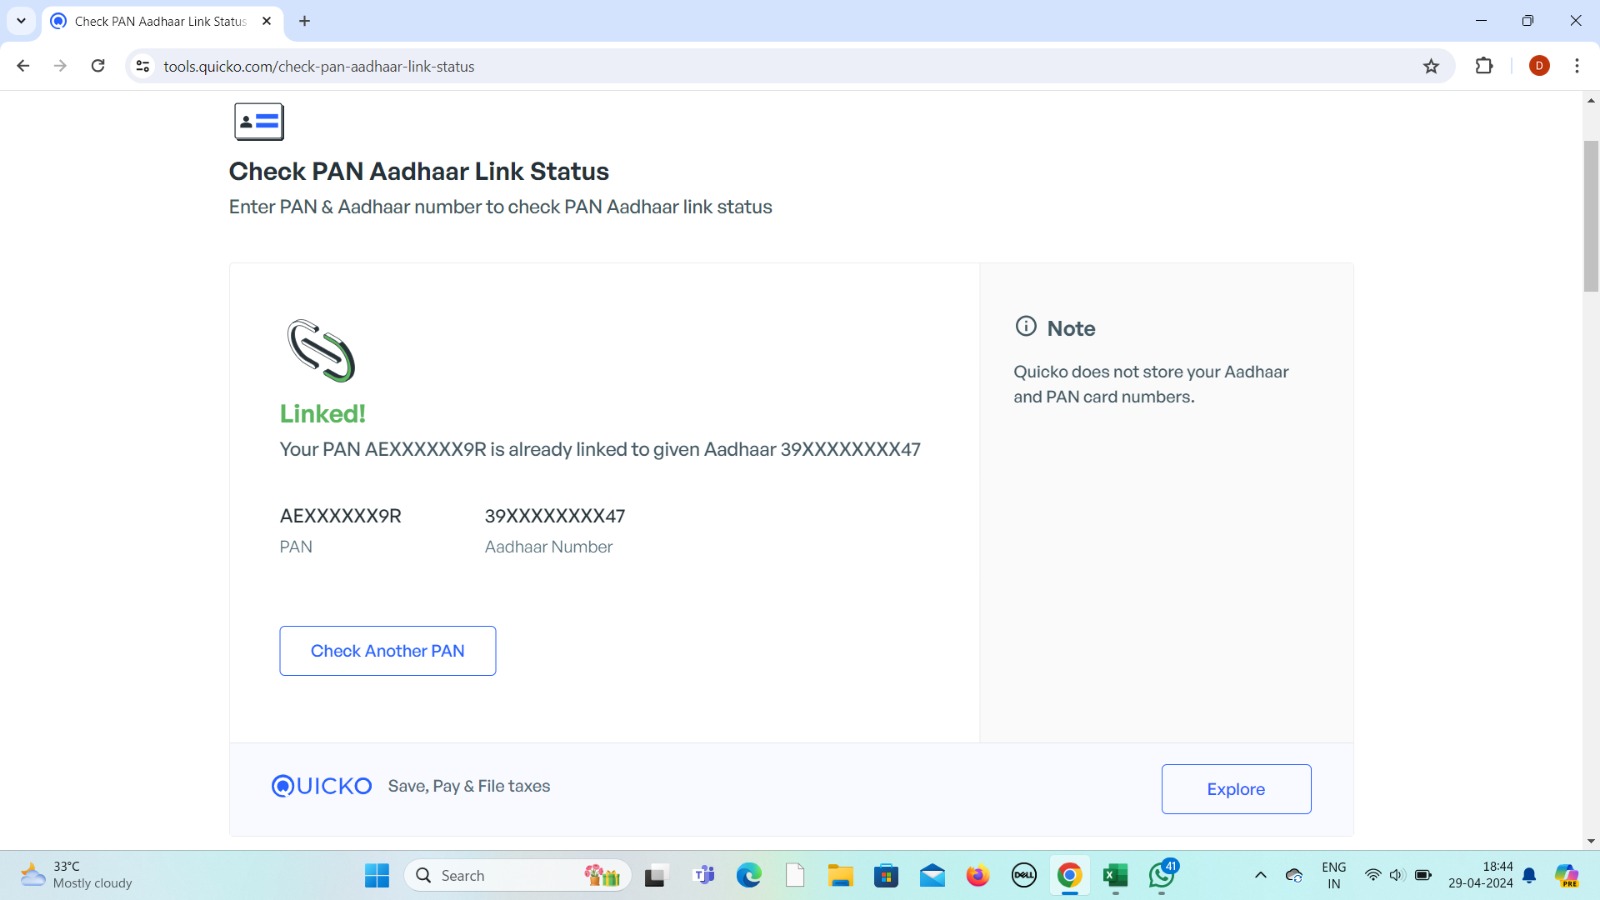This screenshot has width=1600, height=900.
Task: Open the Chrome three-dot menu
Action: 1577,66
